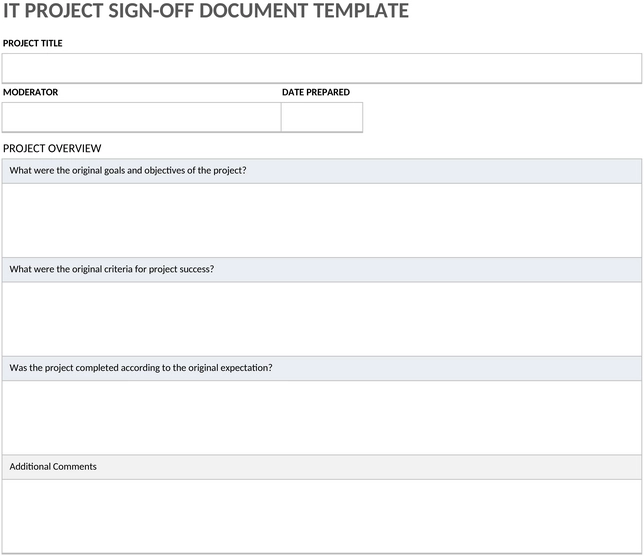
Task: Click the Date Prepared field
Action: click(x=322, y=117)
